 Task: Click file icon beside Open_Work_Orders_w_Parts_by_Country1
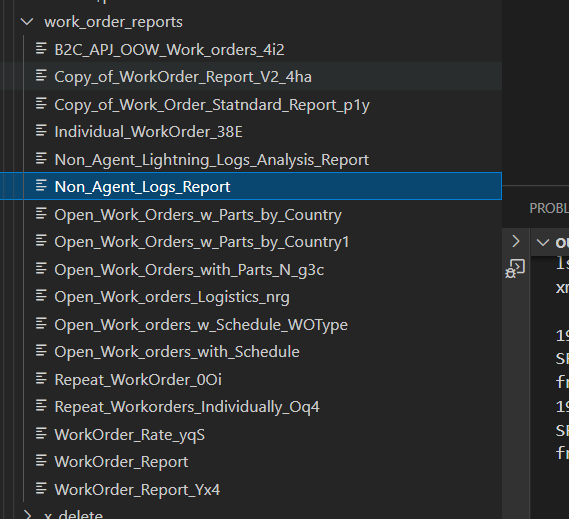click(x=41, y=241)
